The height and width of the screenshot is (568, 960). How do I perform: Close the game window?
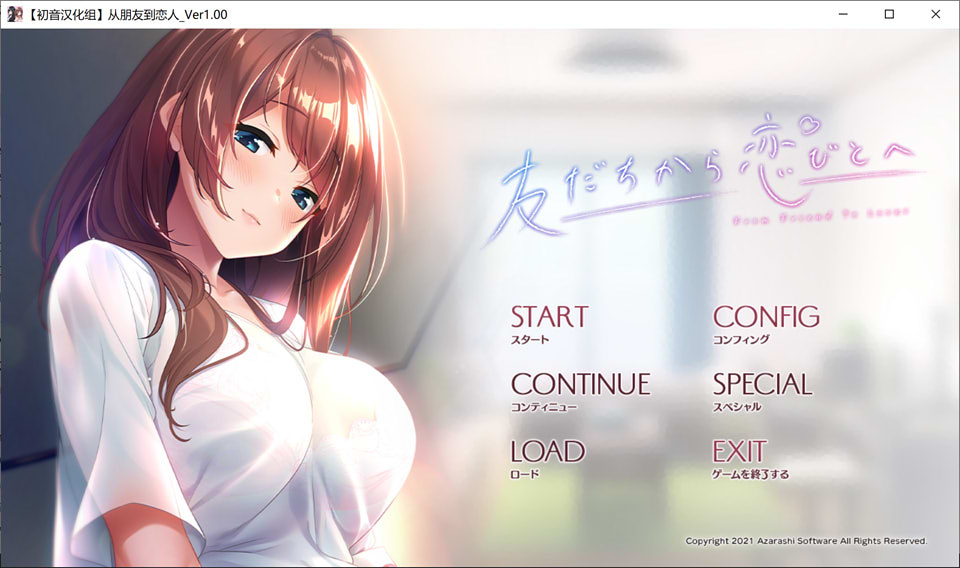click(x=935, y=14)
